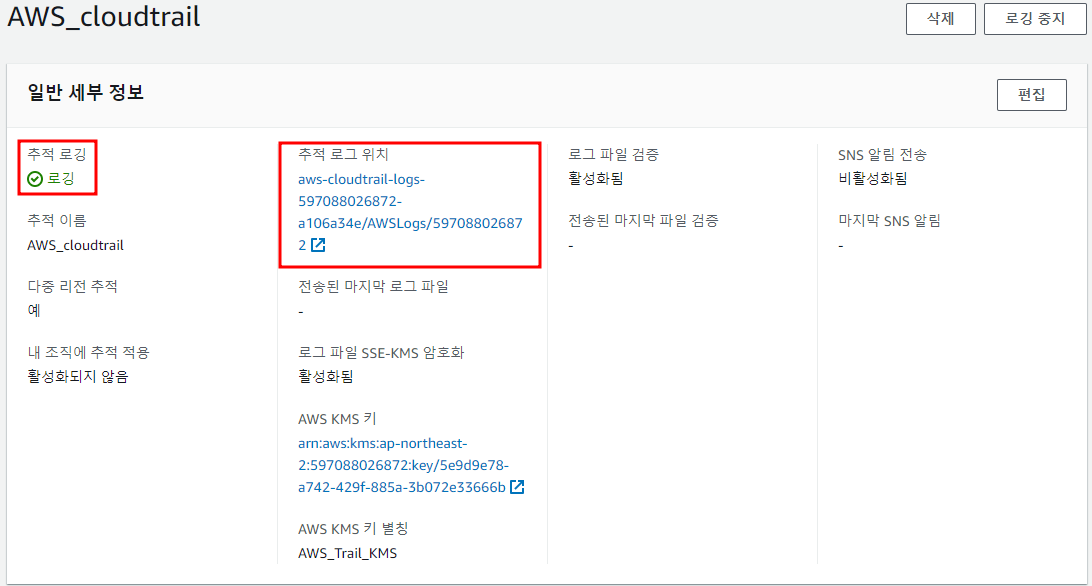The width and height of the screenshot is (1092, 586).
Task: Select the 추적 로그 위치 label
Action: [343, 154]
